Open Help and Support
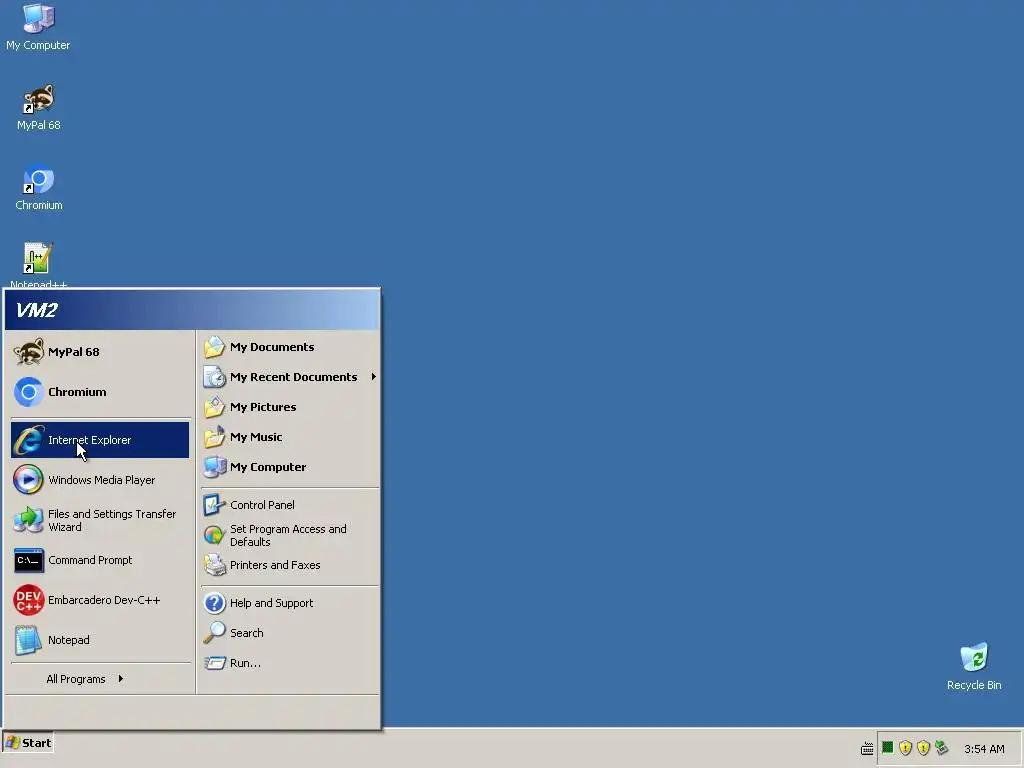Viewport: 1024px width, 768px height. (x=290, y=603)
